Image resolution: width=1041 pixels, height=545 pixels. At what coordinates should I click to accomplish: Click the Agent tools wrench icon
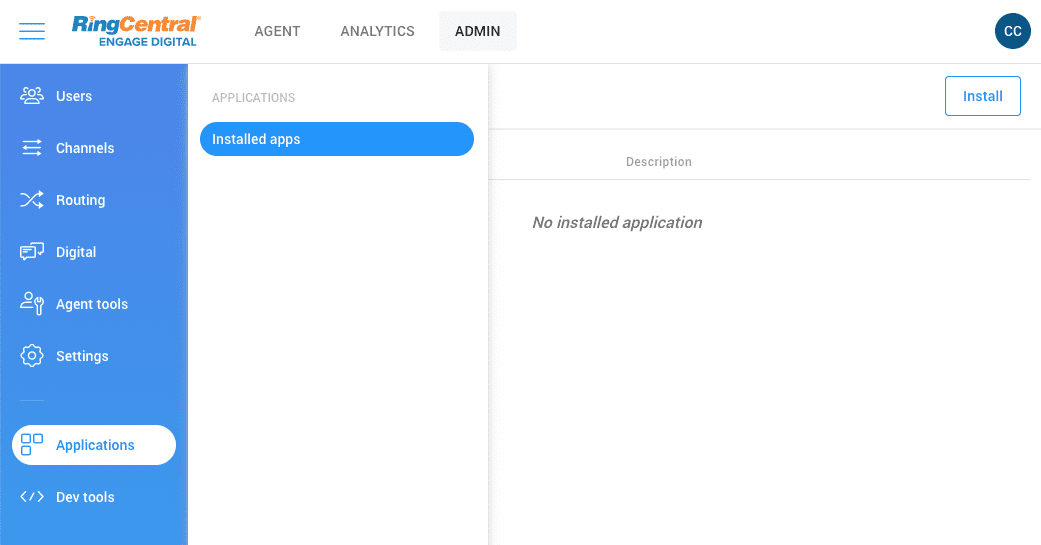pos(32,304)
